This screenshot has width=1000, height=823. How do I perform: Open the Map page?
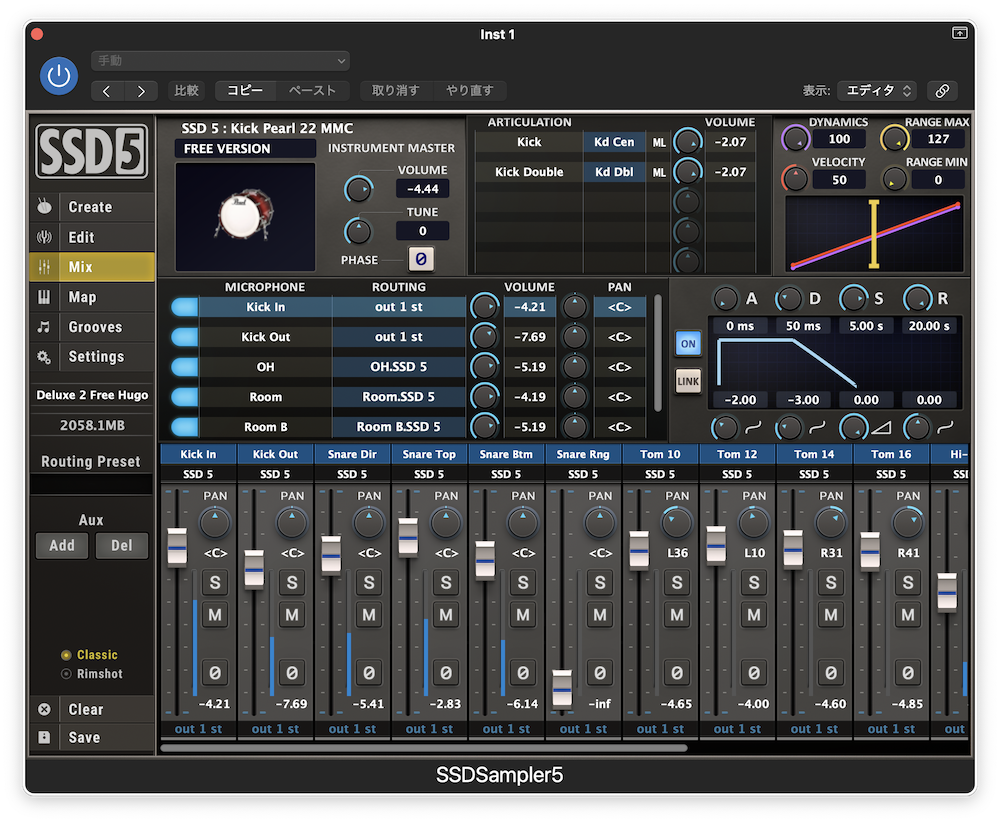92,297
